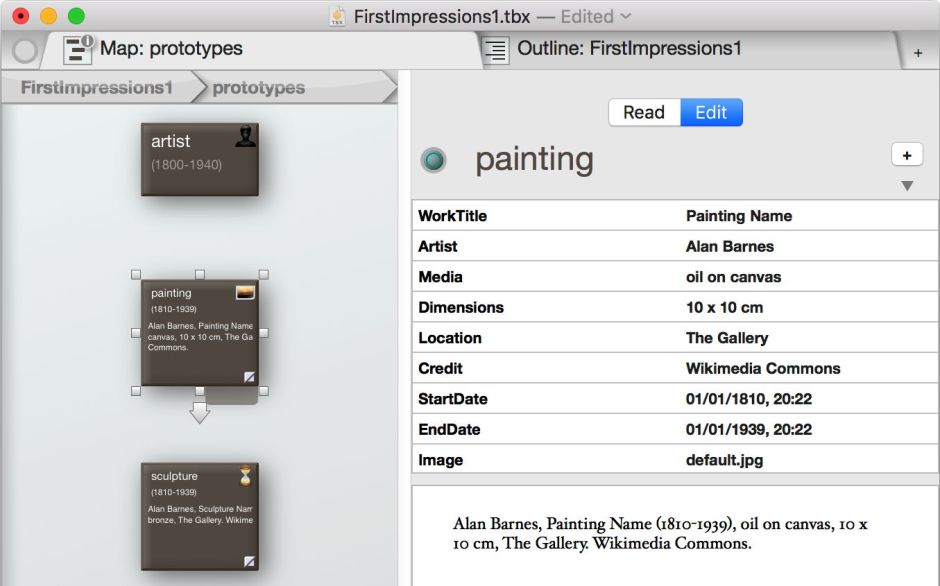Image resolution: width=940 pixels, height=586 pixels.
Task: Switch text pane to Edit mode
Action: [x=711, y=112]
